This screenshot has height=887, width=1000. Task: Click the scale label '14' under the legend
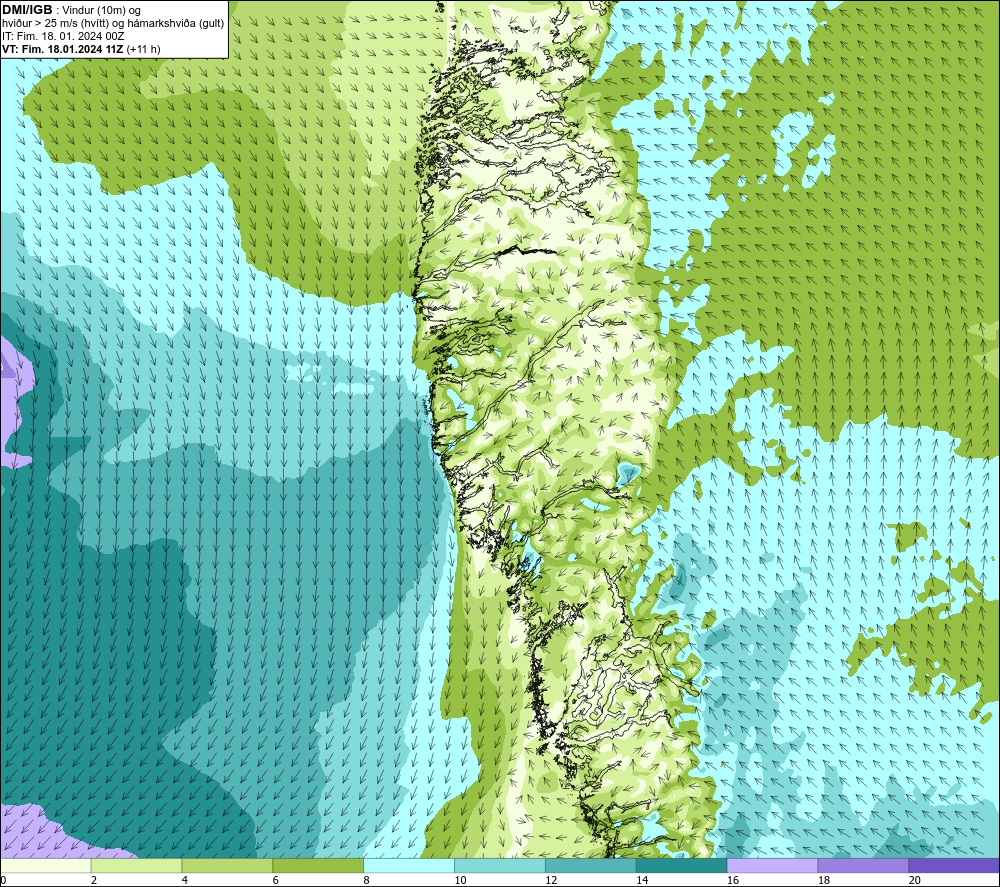click(642, 880)
